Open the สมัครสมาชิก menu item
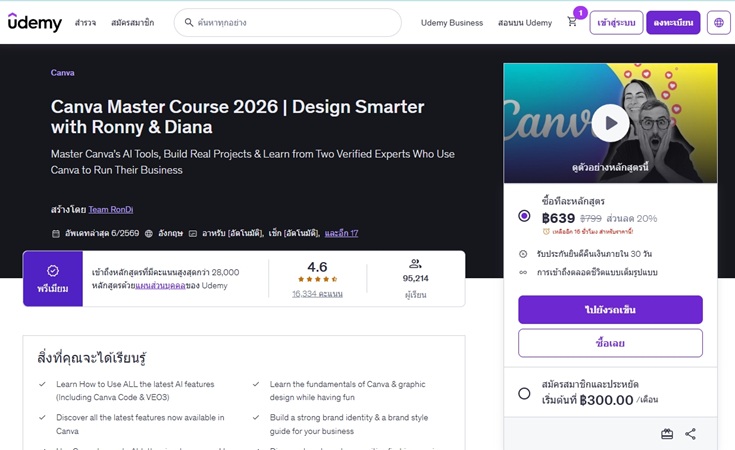This screenshot has width=735, height=450. (133, 22)
